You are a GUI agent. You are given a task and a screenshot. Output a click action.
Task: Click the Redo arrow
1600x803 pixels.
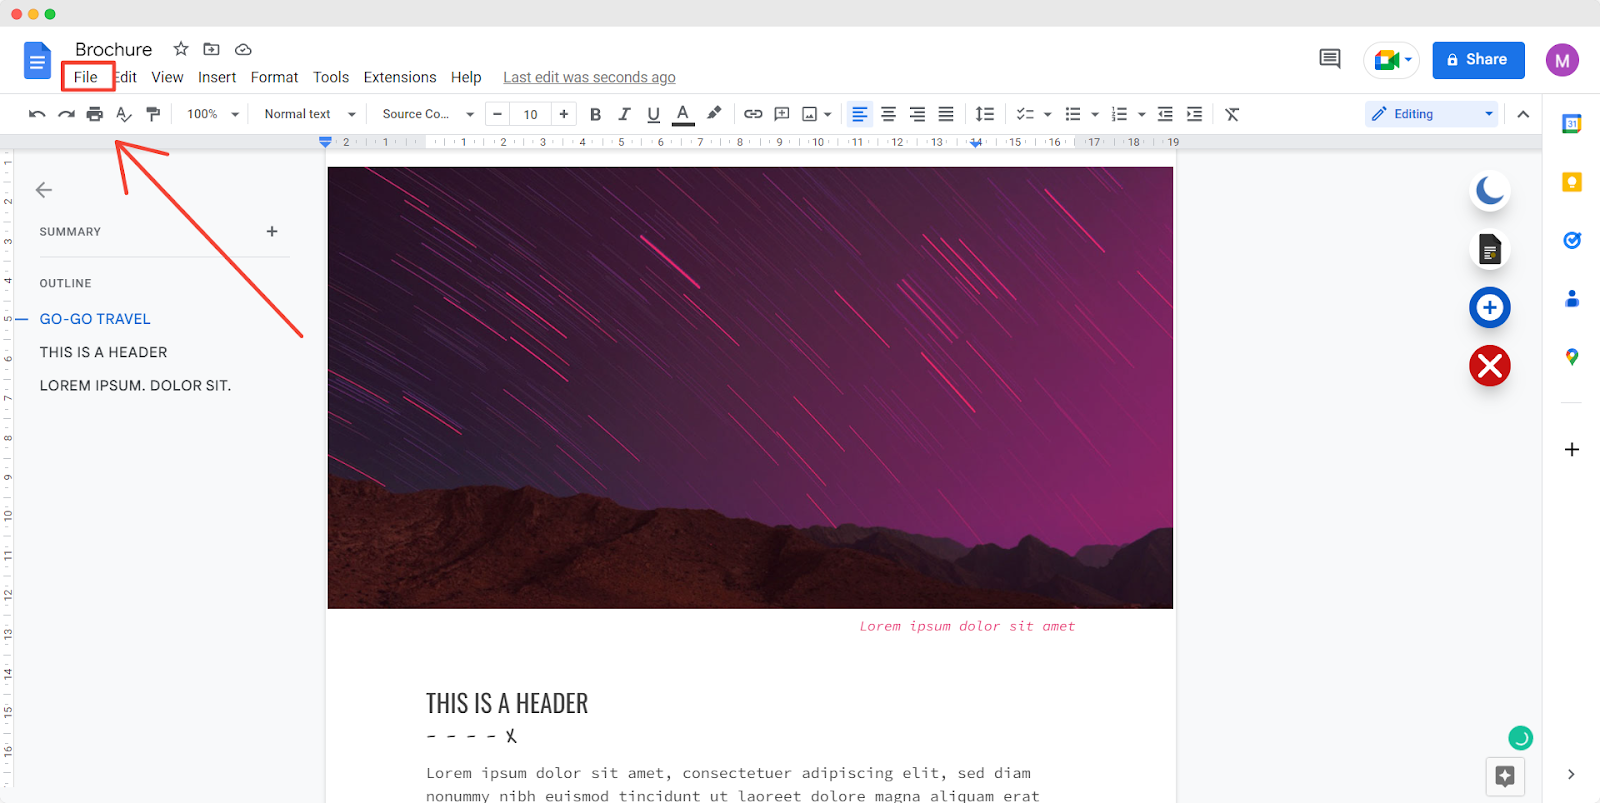[66, 114]
